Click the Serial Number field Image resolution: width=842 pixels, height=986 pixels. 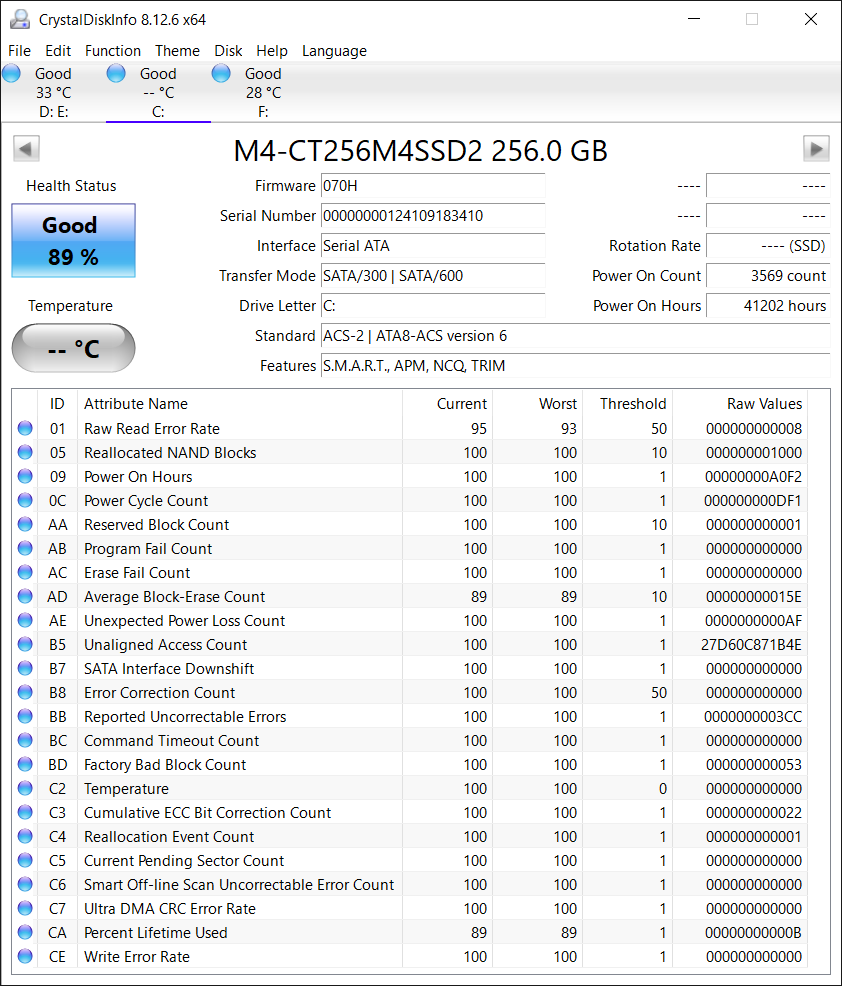(432, 216)
